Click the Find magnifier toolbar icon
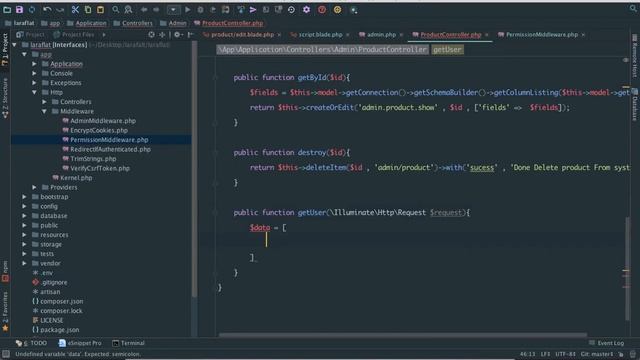The image size is (640, 360). pyautogui.click(x=116, y=9)
